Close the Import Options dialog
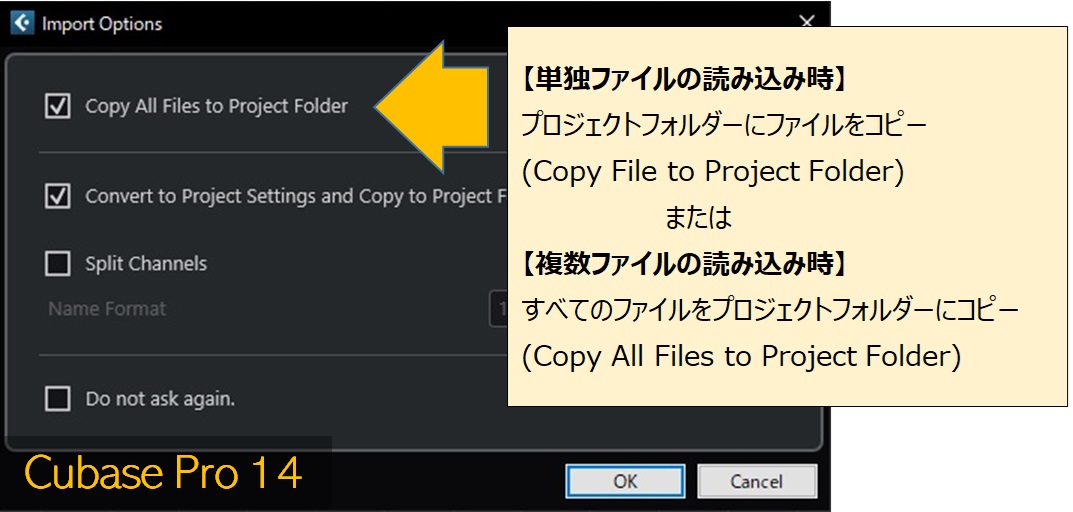1073x512 pixels. (x=807, y=21)
